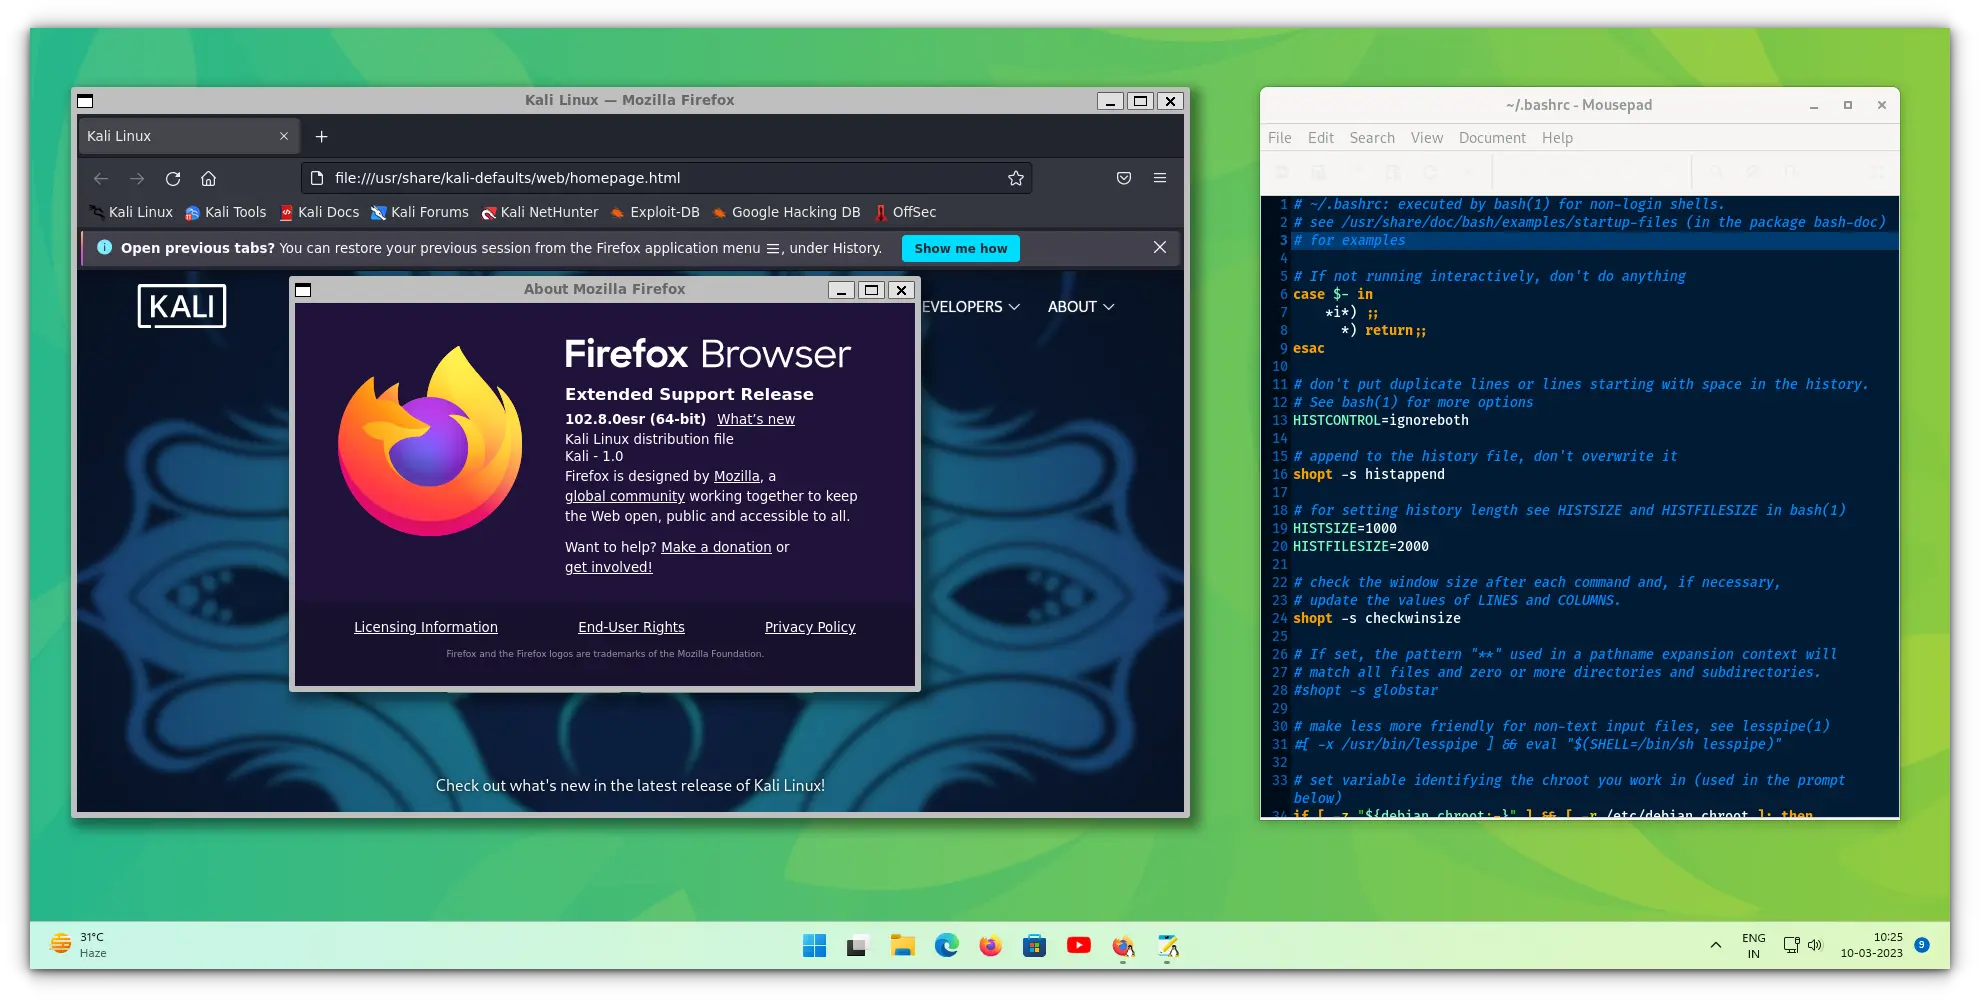Open Microsoft Store from taskbar

point(1034,946)
